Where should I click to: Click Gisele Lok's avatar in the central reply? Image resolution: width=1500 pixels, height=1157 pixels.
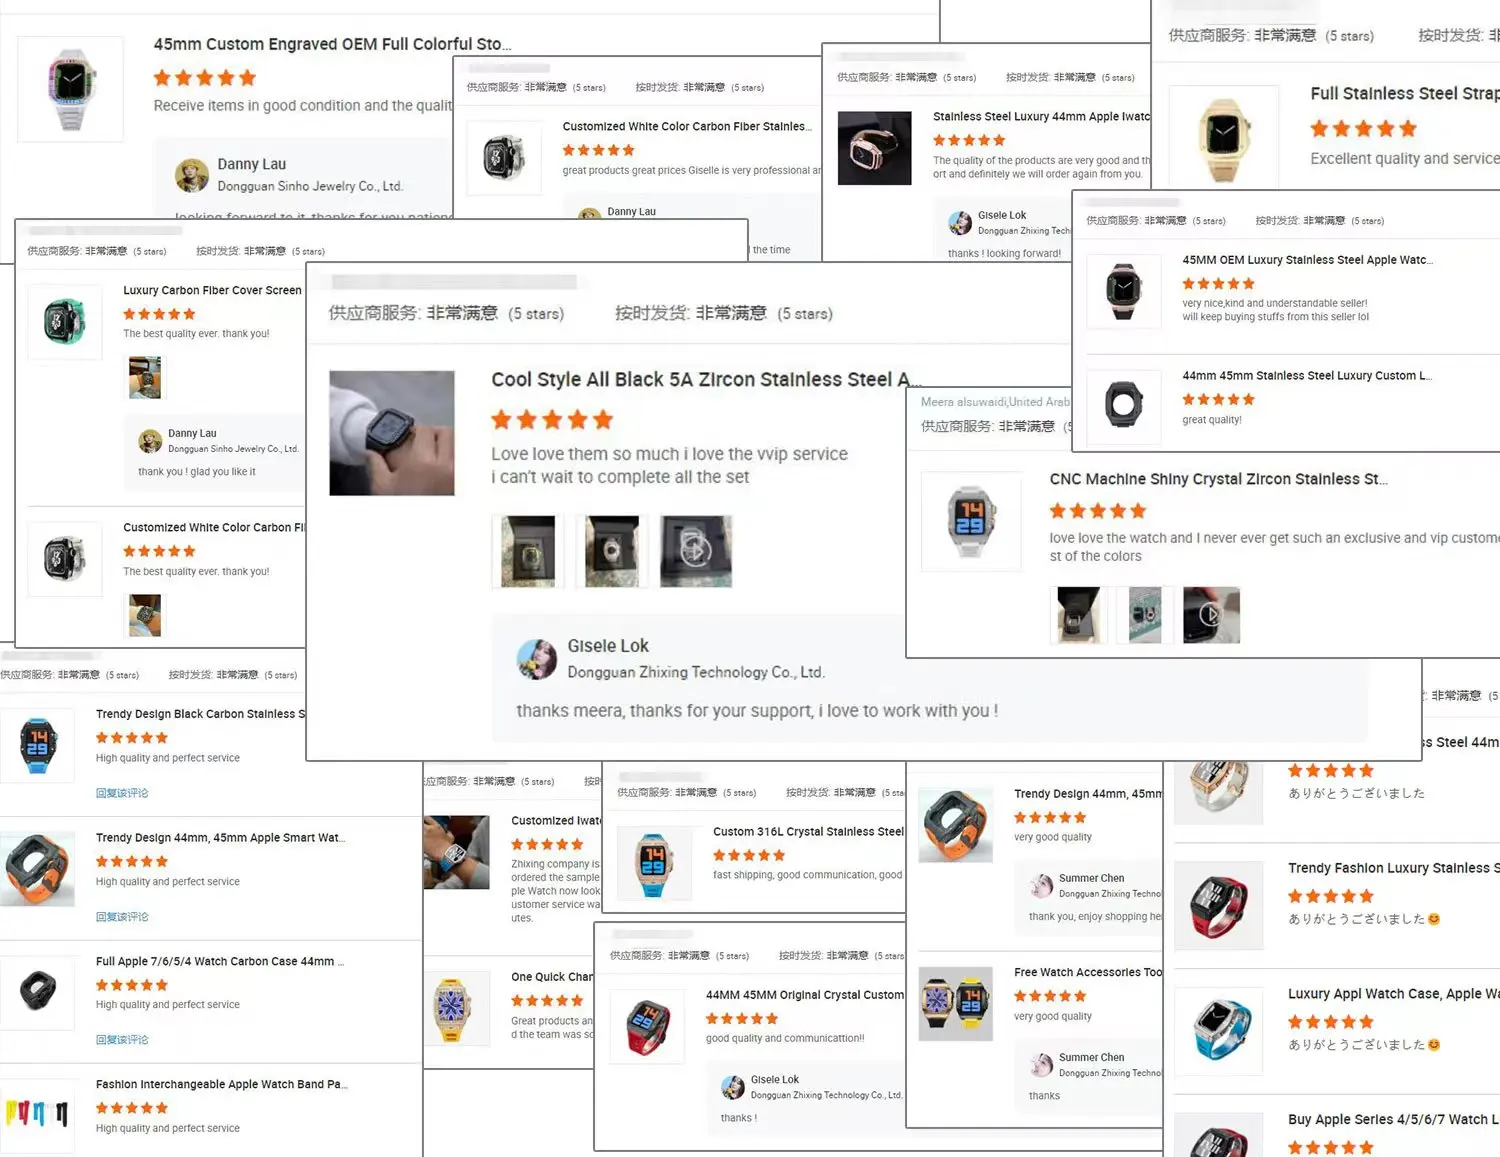click(537, 660)
